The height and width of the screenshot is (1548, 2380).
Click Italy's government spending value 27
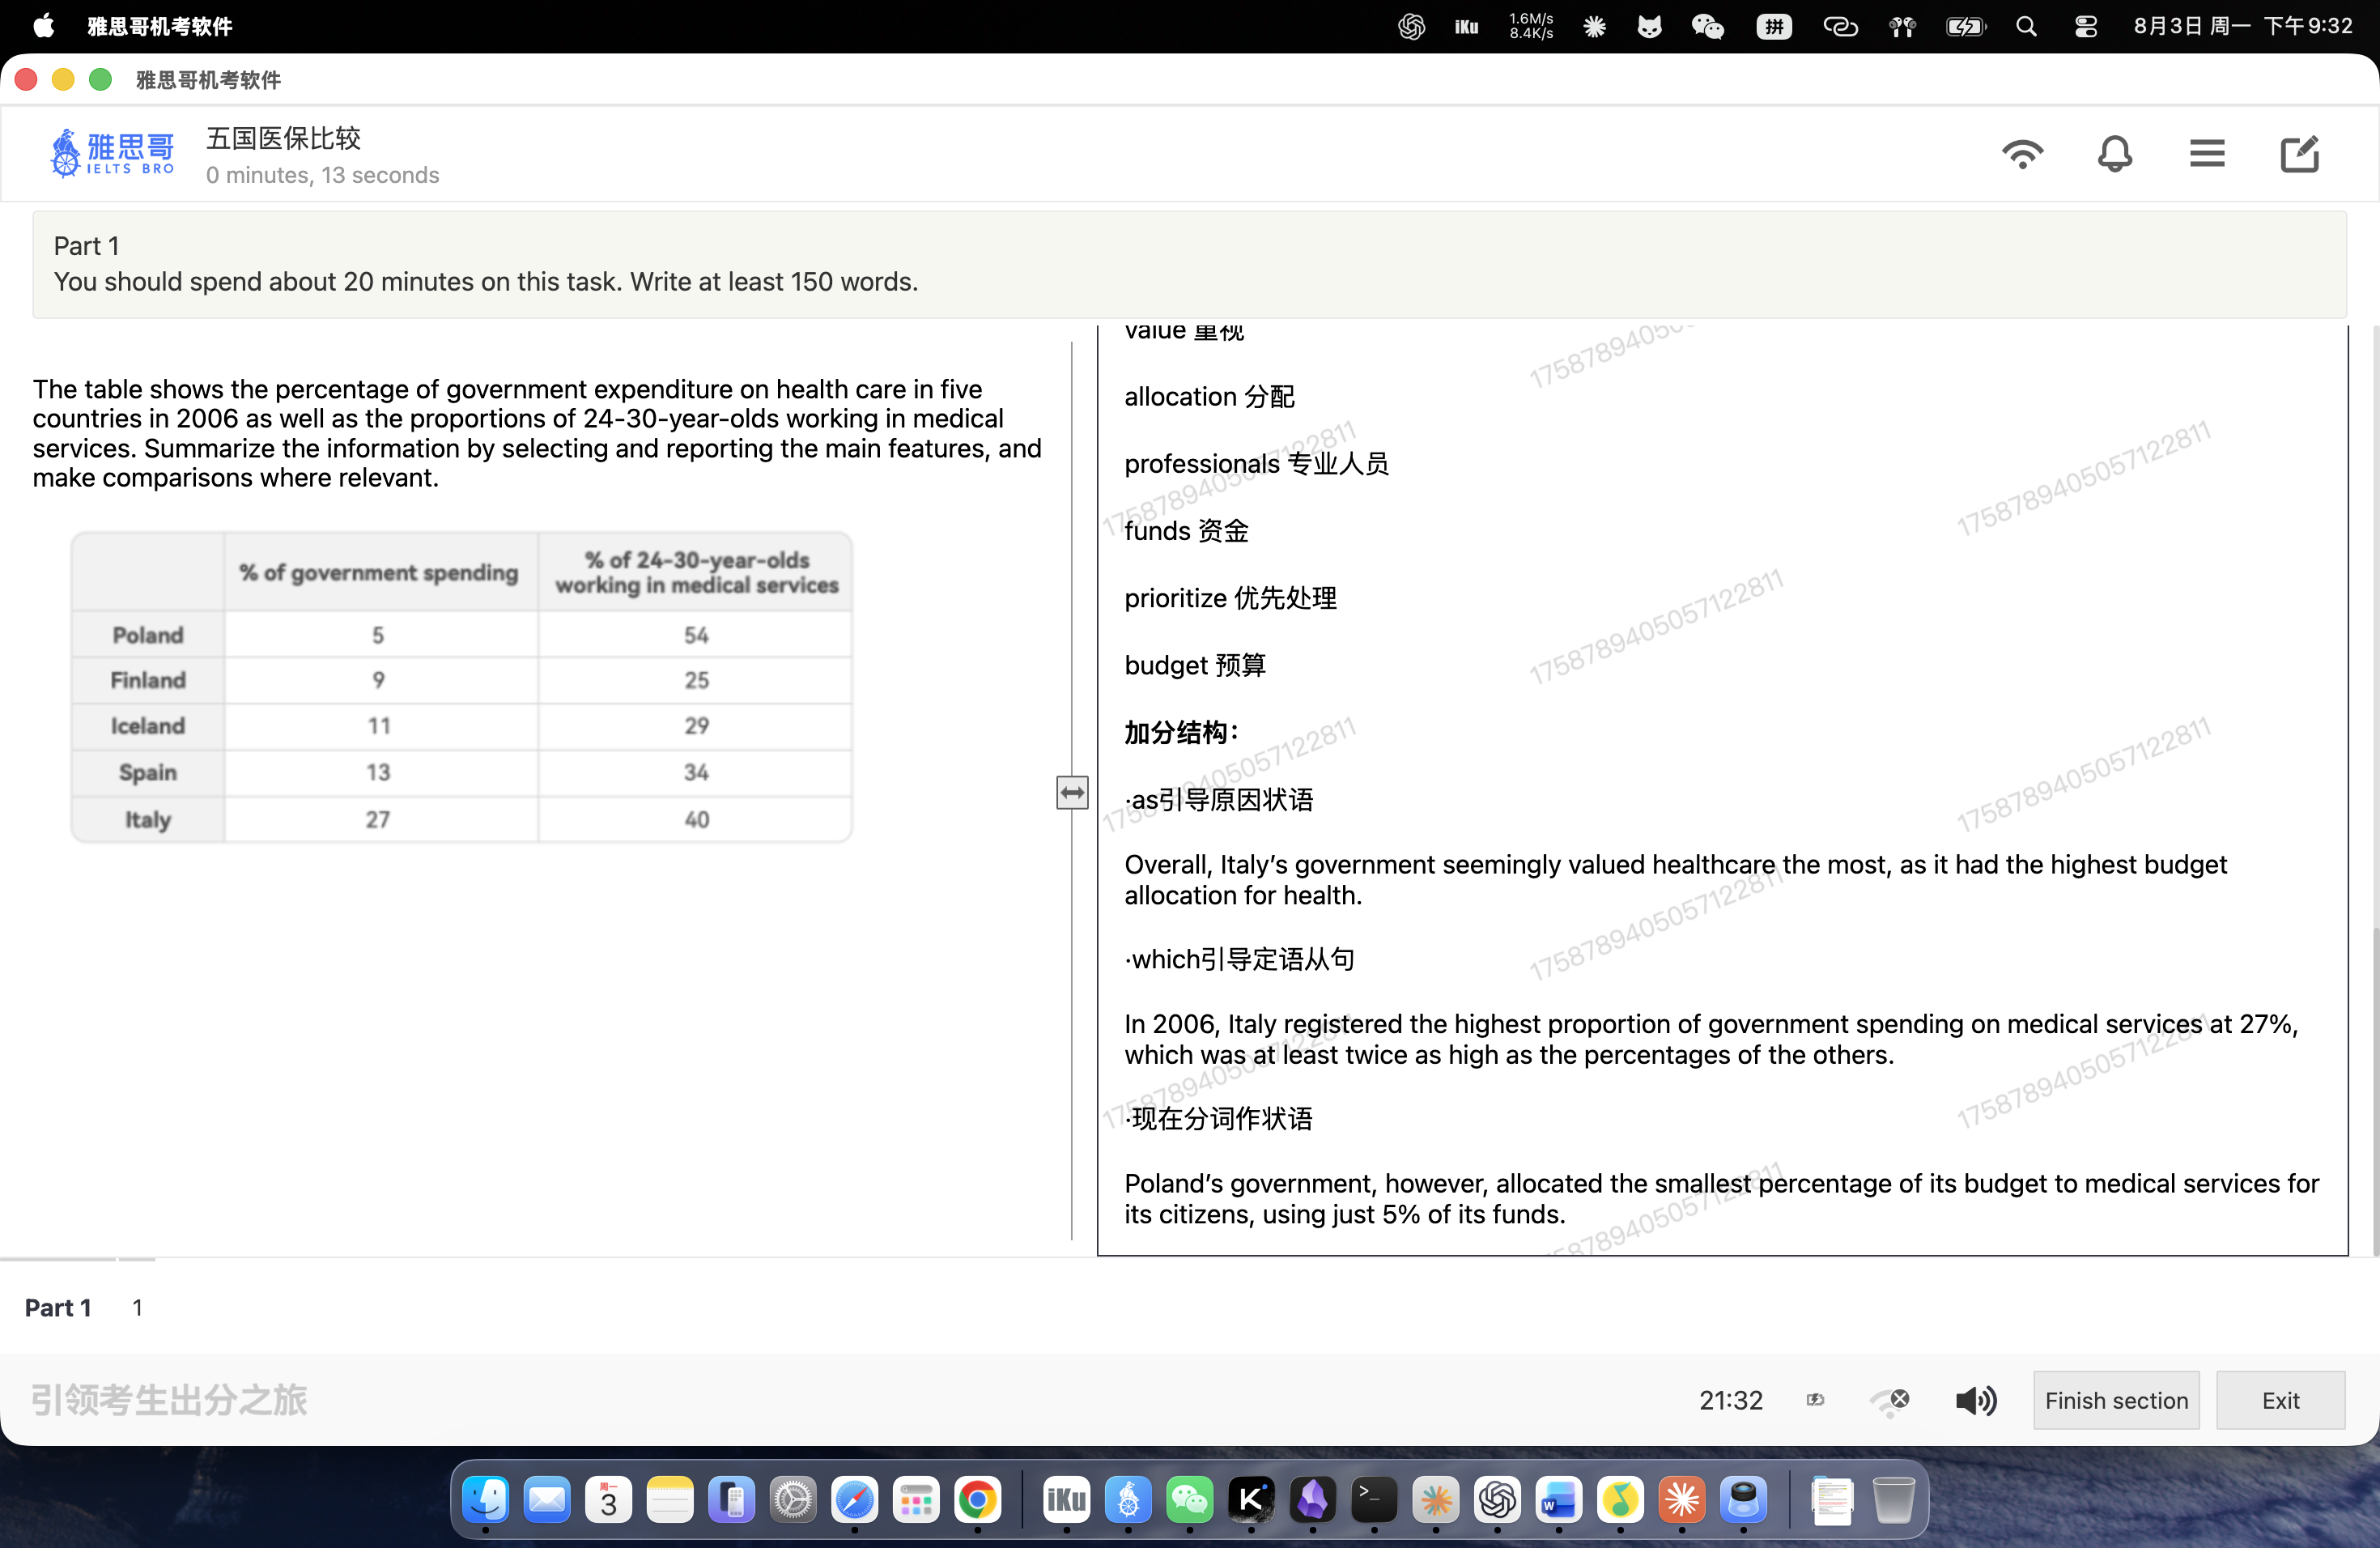[378, 819]
